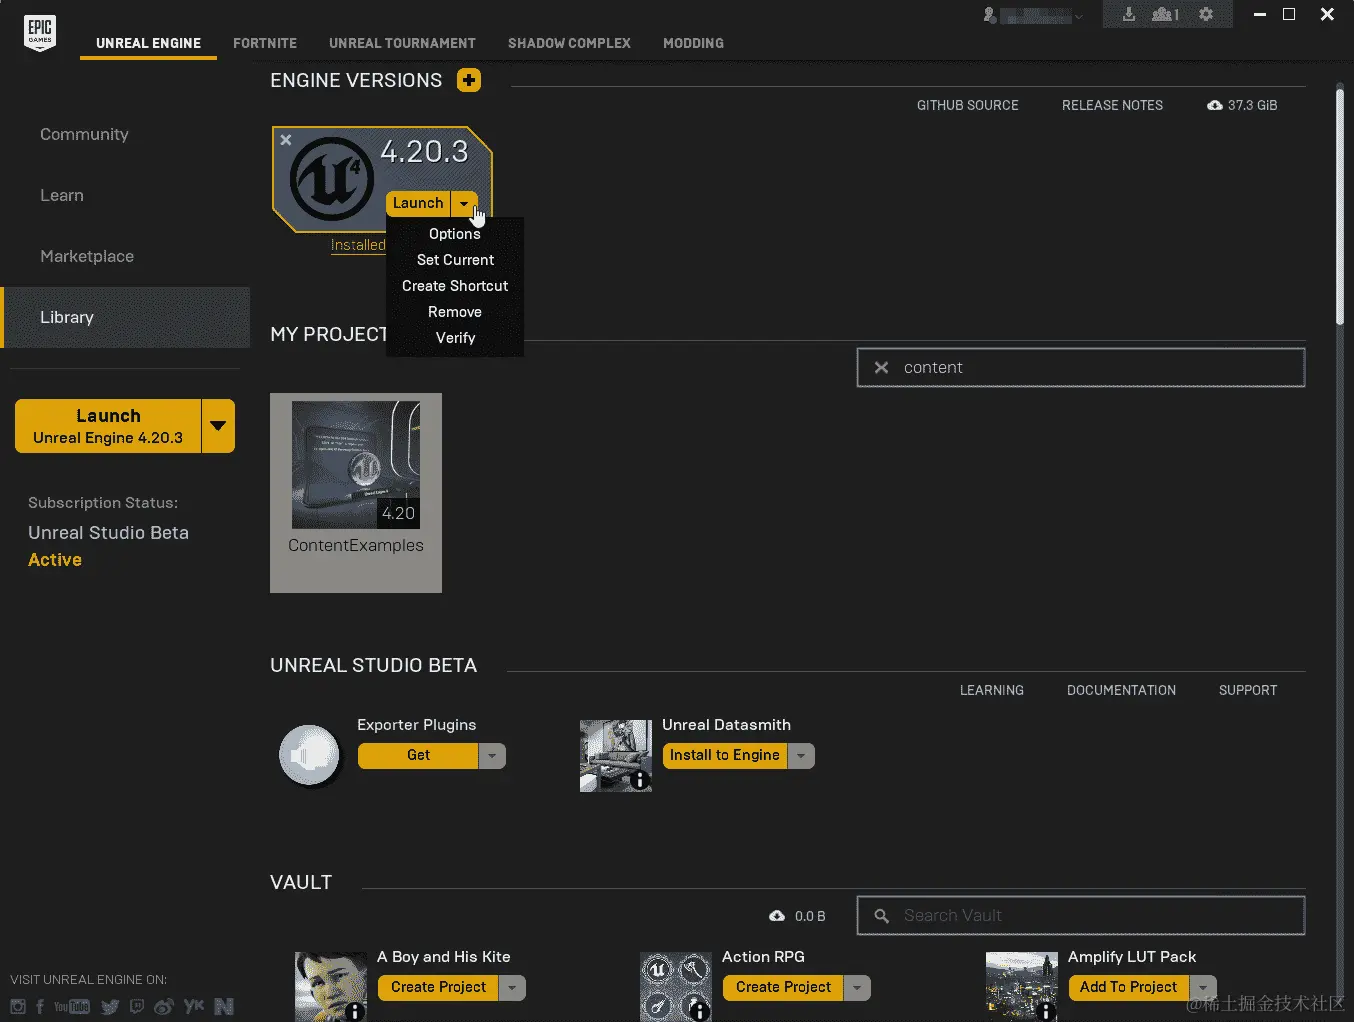Choose Set Current from the engine menu
Screen dimensions: 1354x1022
tap(455, 260)
